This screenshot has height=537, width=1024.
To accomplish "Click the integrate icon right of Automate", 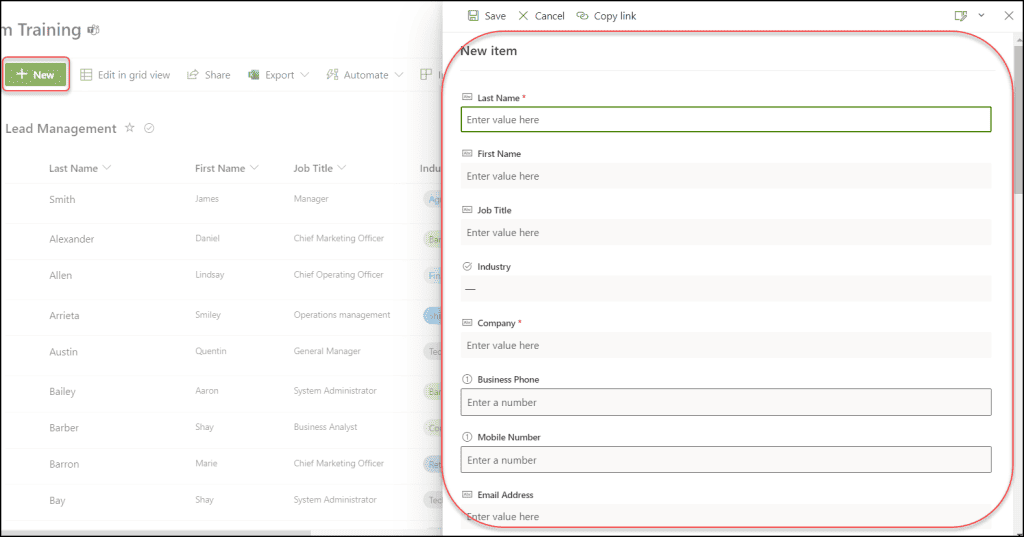I will click(426, 74).
